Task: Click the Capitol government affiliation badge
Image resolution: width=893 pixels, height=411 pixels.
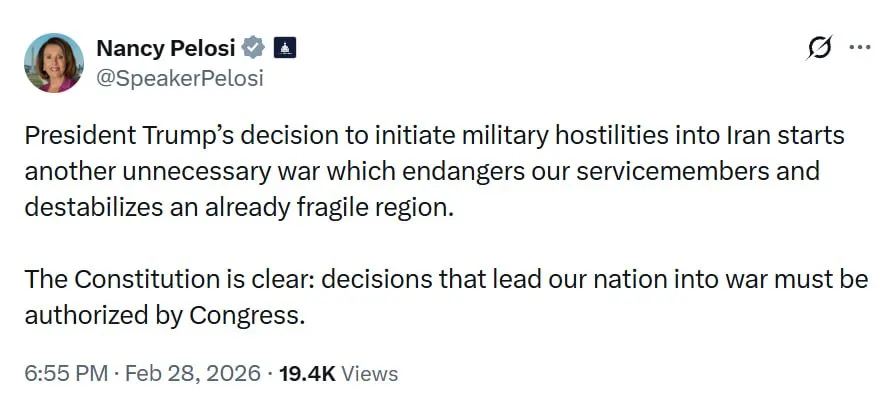Action: pos(285,49)
